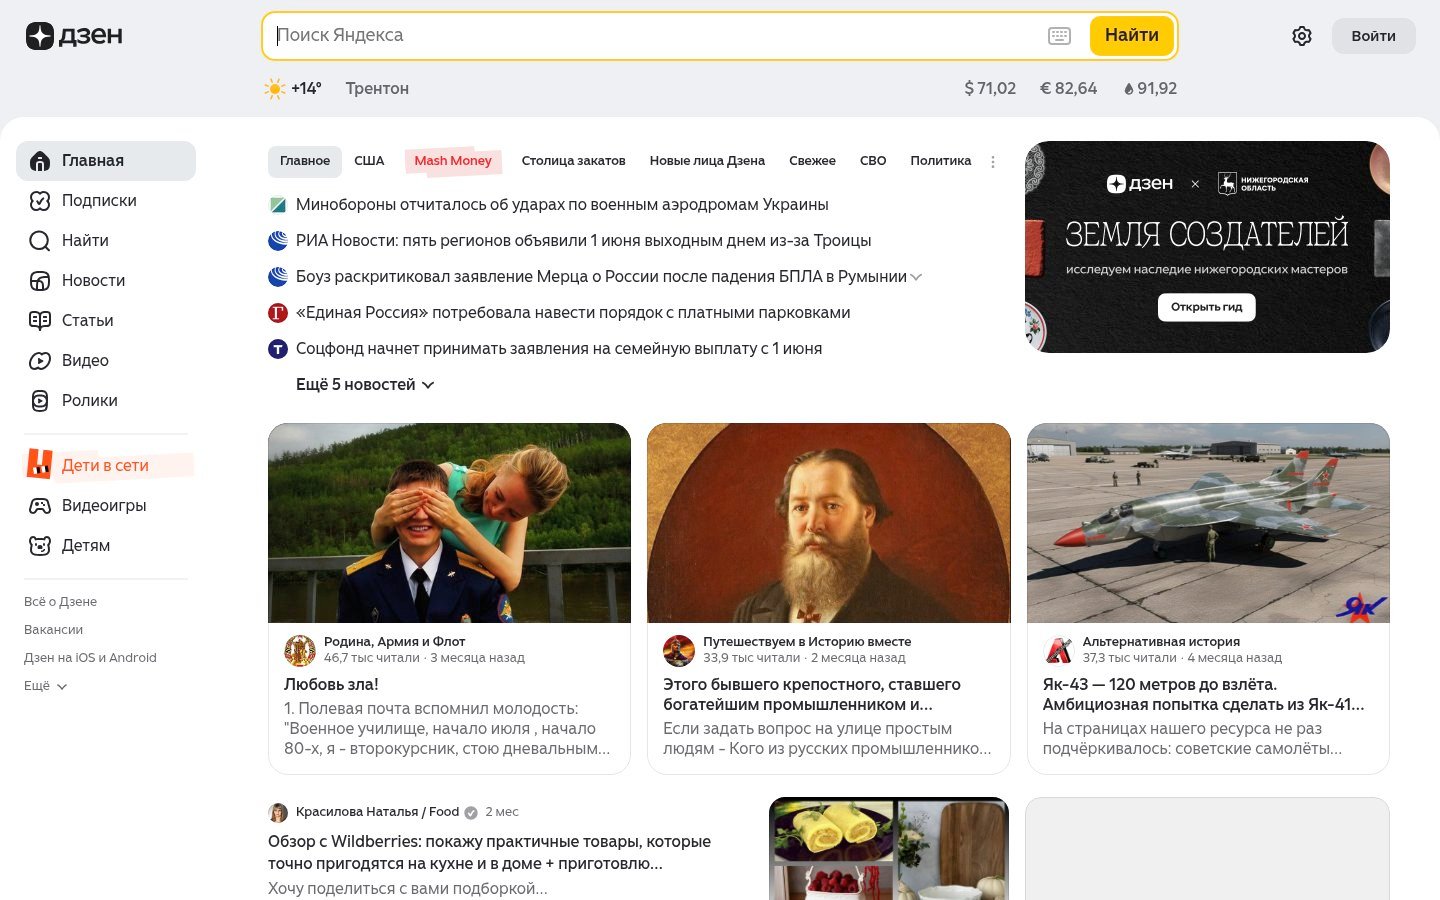Select Главное news tab

[x=305, y=161]
